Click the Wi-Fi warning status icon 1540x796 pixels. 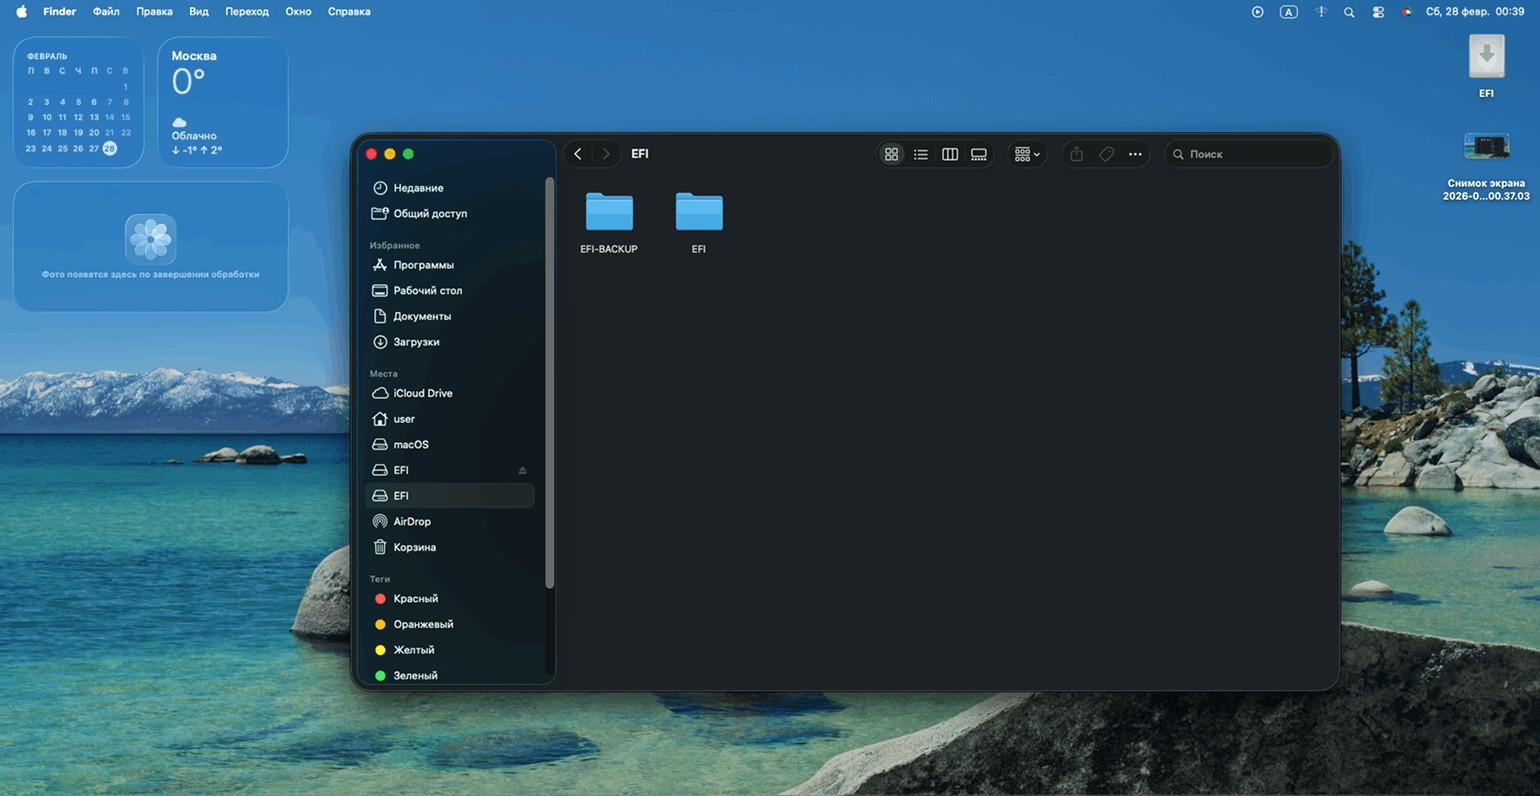click(1321, 12)
